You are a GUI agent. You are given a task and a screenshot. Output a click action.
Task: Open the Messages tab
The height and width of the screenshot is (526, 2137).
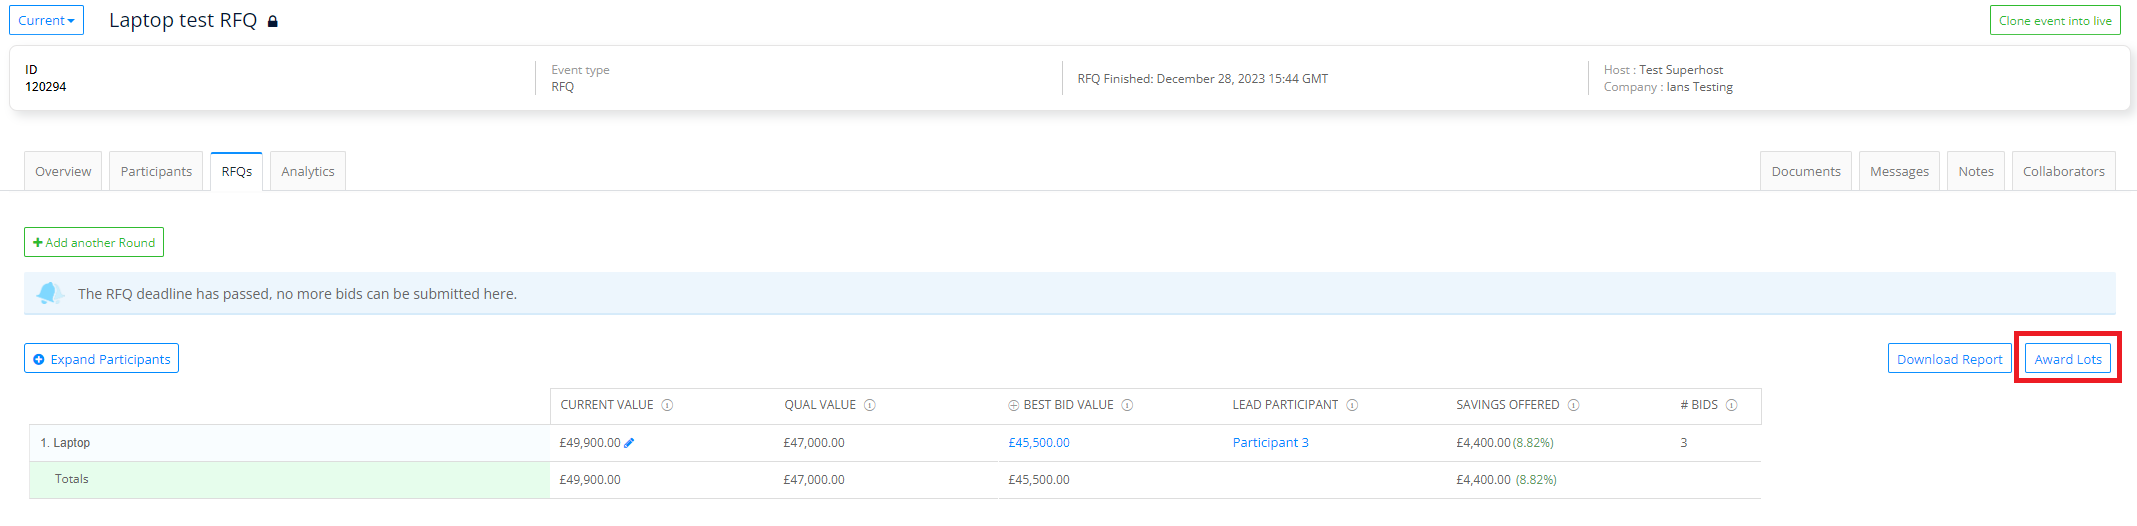pos(1898,172)
